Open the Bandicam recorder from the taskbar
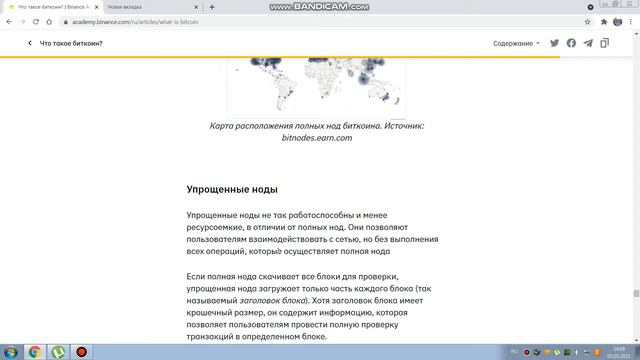Viewport: 640px width, 360px height. (x=82, y=352)
